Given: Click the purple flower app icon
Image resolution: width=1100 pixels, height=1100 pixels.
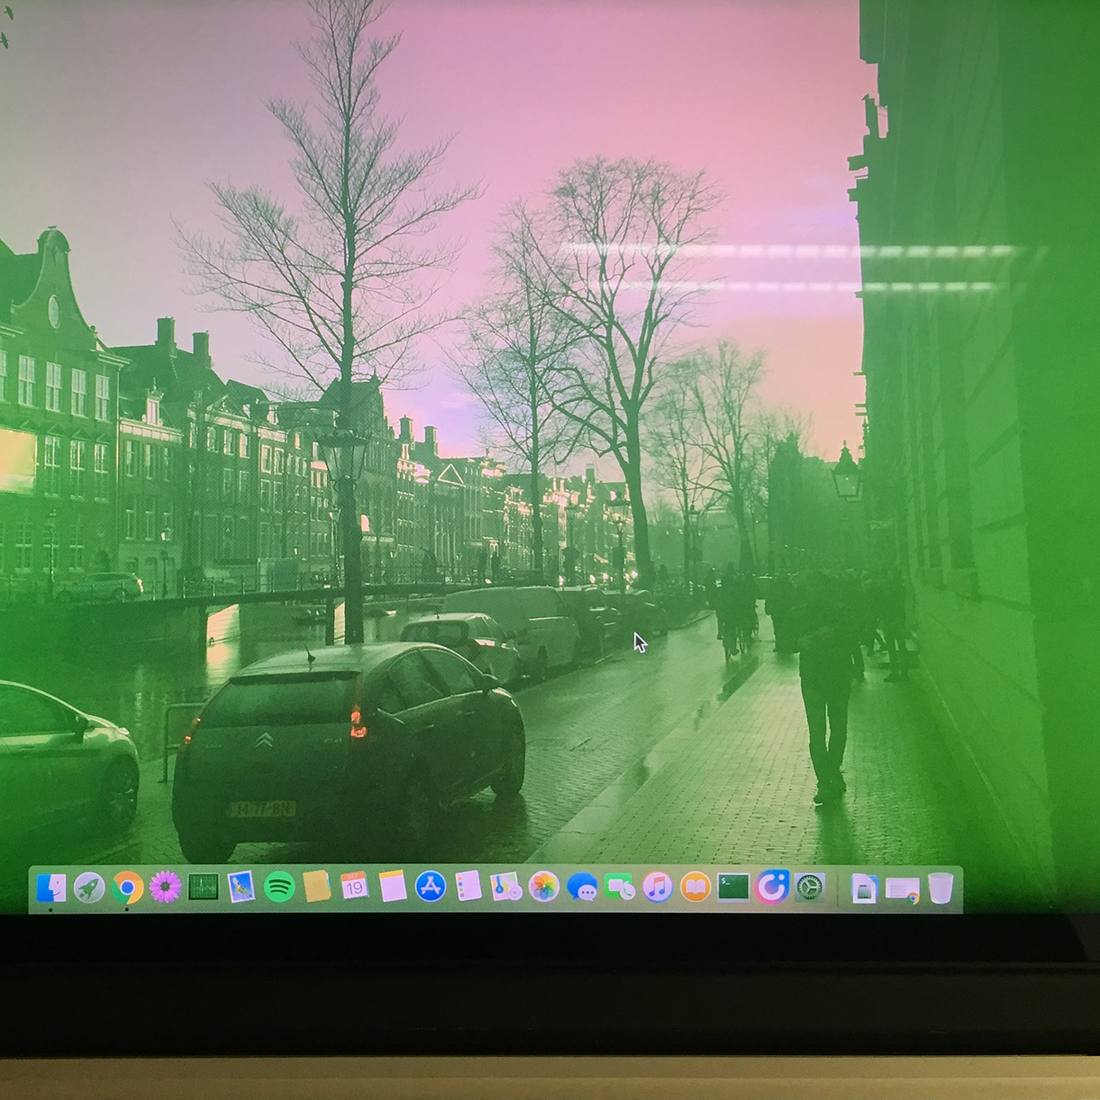Looking at the screenshot, I should point(165,887).
